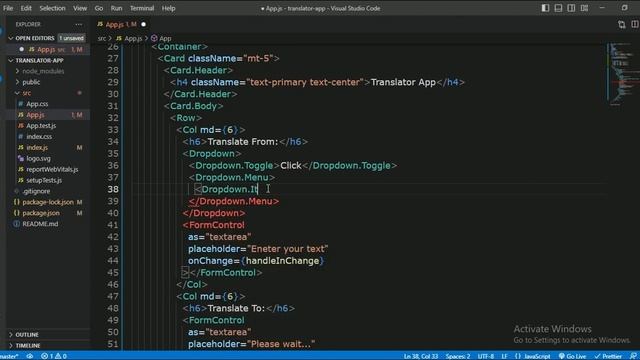Open the Go menu

pyautogui.click(x=99, y=8)
